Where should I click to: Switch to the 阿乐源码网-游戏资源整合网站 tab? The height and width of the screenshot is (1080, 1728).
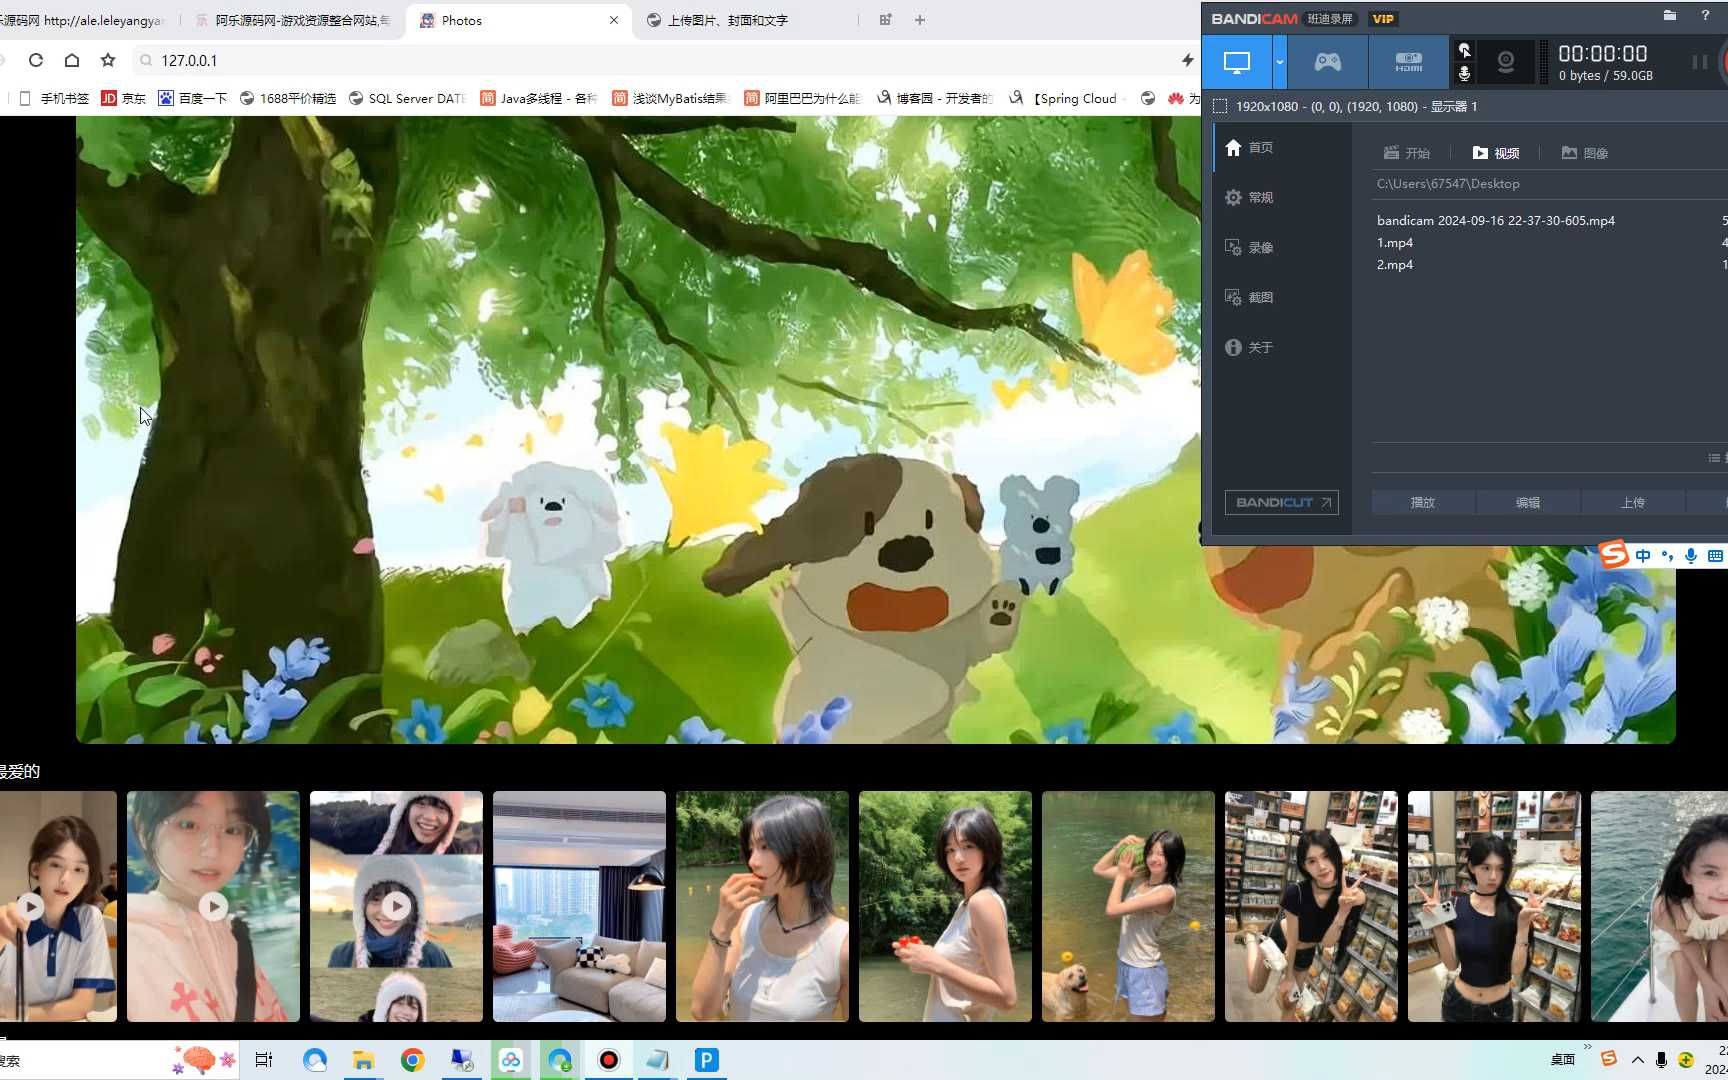pos(293,20)
